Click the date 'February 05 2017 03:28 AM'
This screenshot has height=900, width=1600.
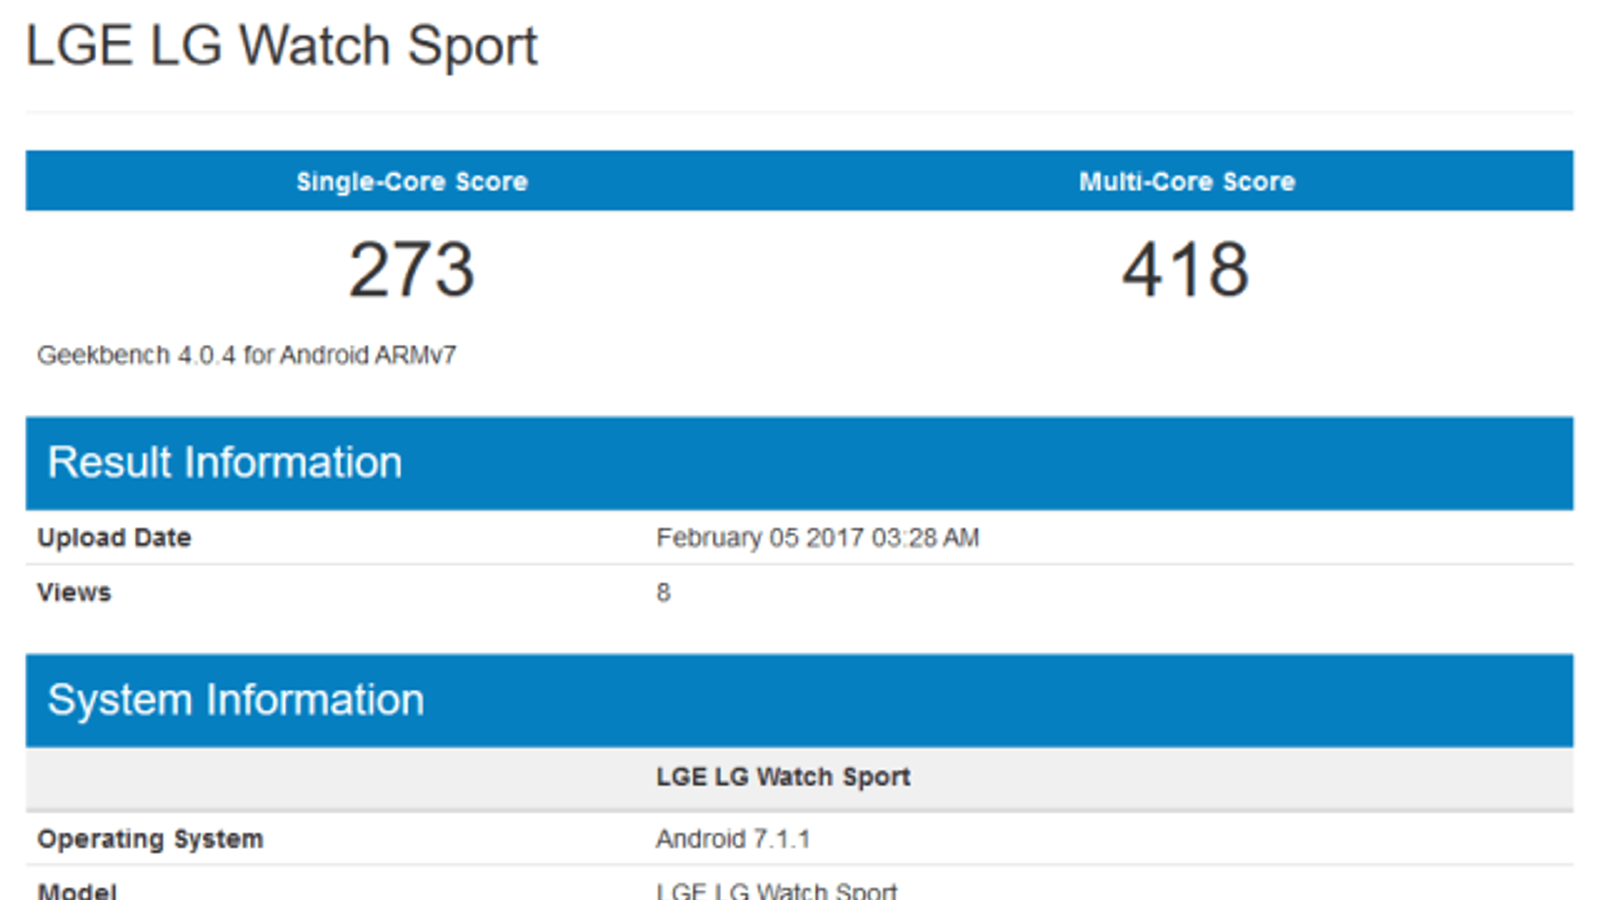(x=818, y=538)
